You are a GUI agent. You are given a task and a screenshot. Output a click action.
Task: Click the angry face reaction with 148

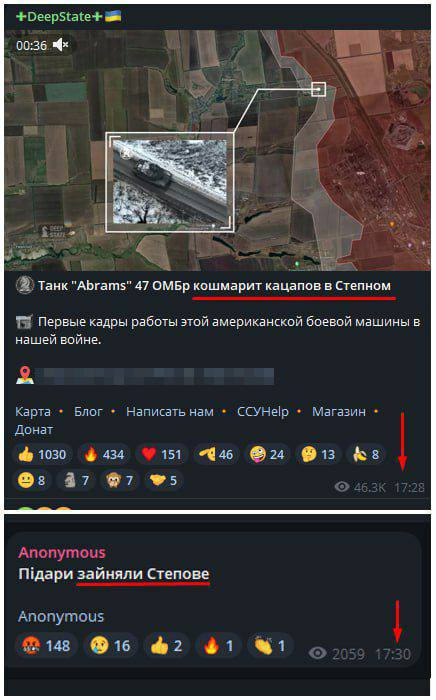tap(45, 646)
